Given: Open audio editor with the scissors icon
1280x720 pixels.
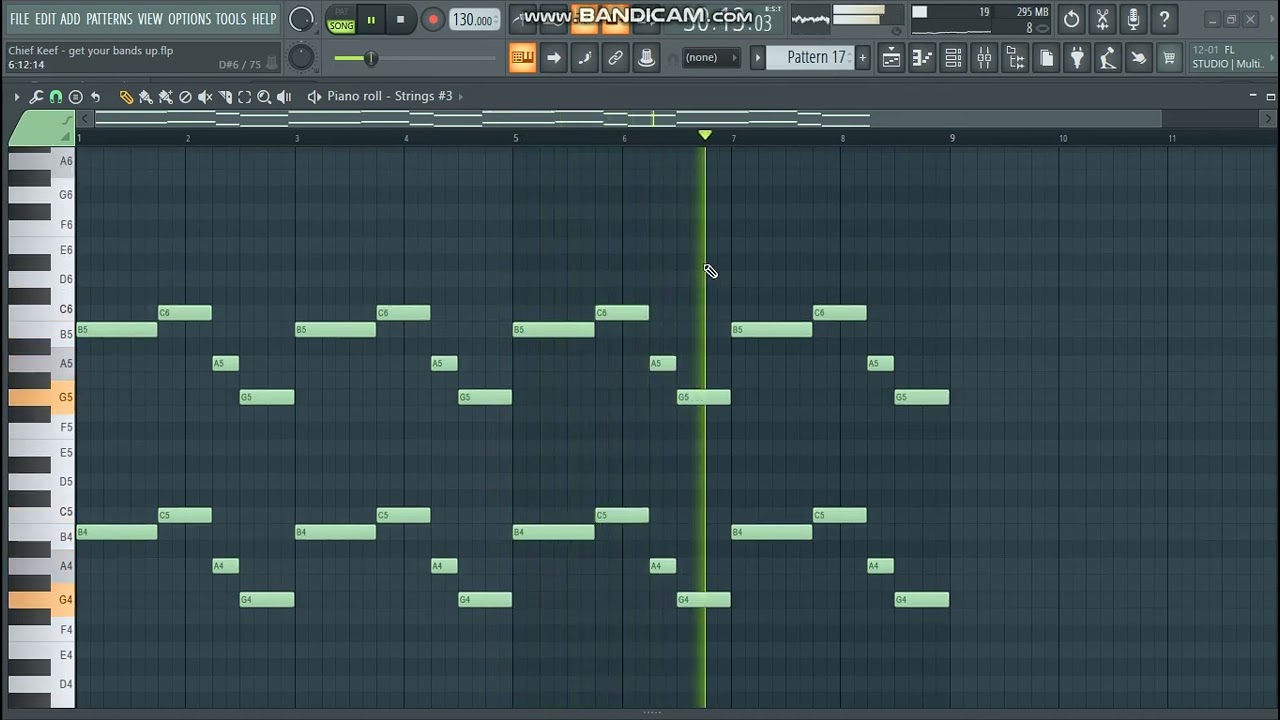Looking at the screenshot, I should 1102,19.
